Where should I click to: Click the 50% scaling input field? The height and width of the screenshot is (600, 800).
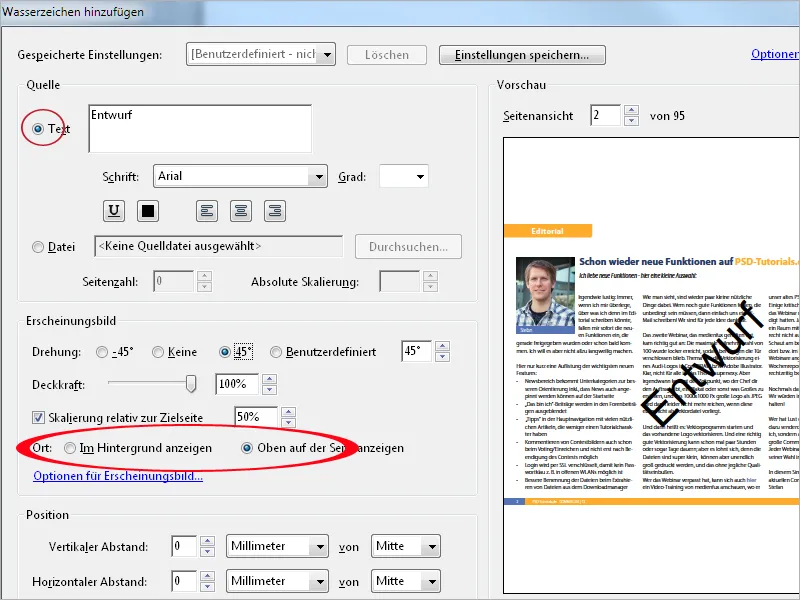tap(256, 417)
